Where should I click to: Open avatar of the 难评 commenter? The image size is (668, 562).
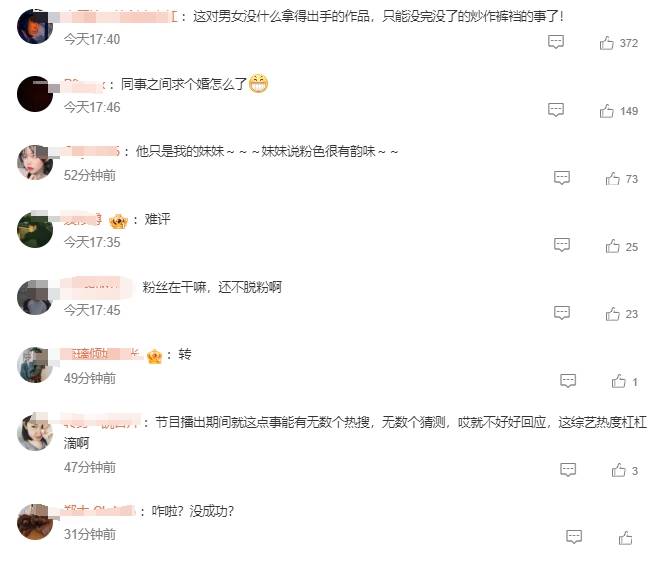pyautogui.click(x=35, y=229)
